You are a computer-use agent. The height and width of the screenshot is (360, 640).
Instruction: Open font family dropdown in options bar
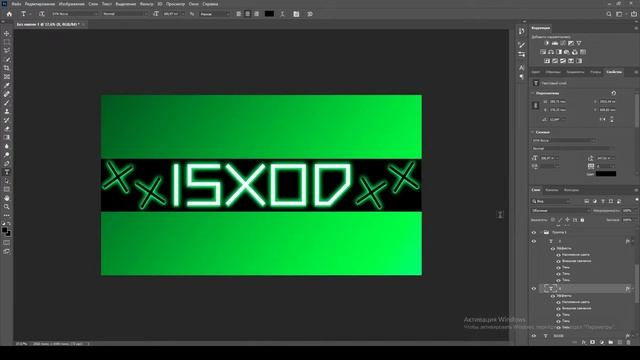click(x=75, y=14)
